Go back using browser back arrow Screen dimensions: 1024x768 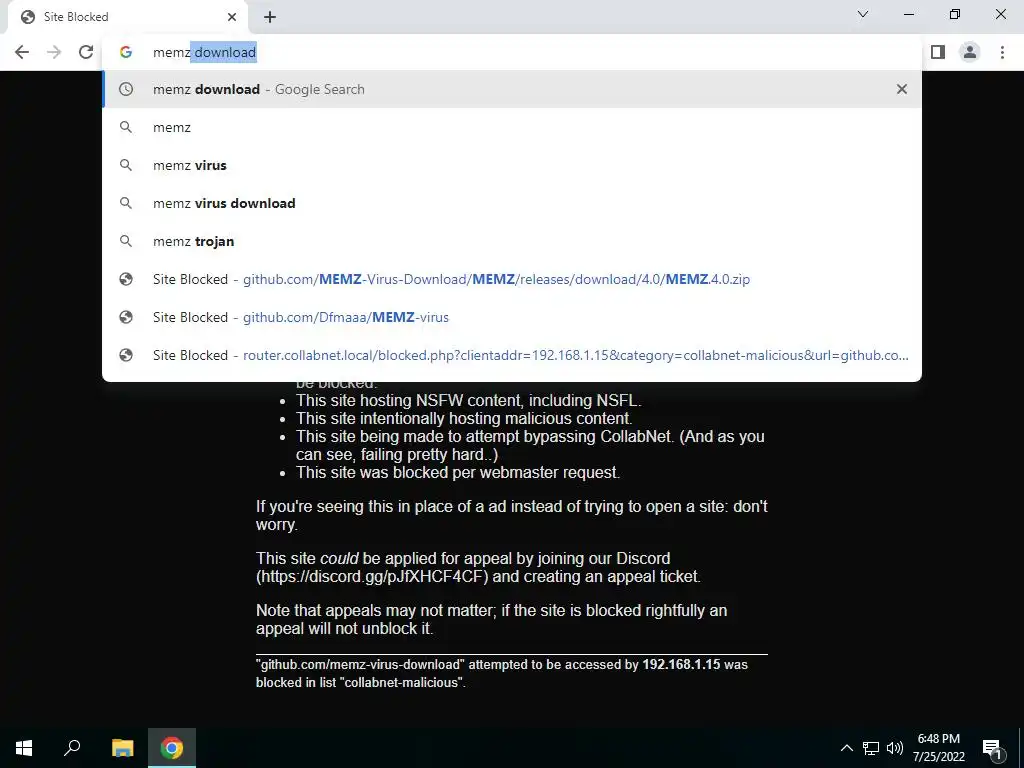[22, 52]
